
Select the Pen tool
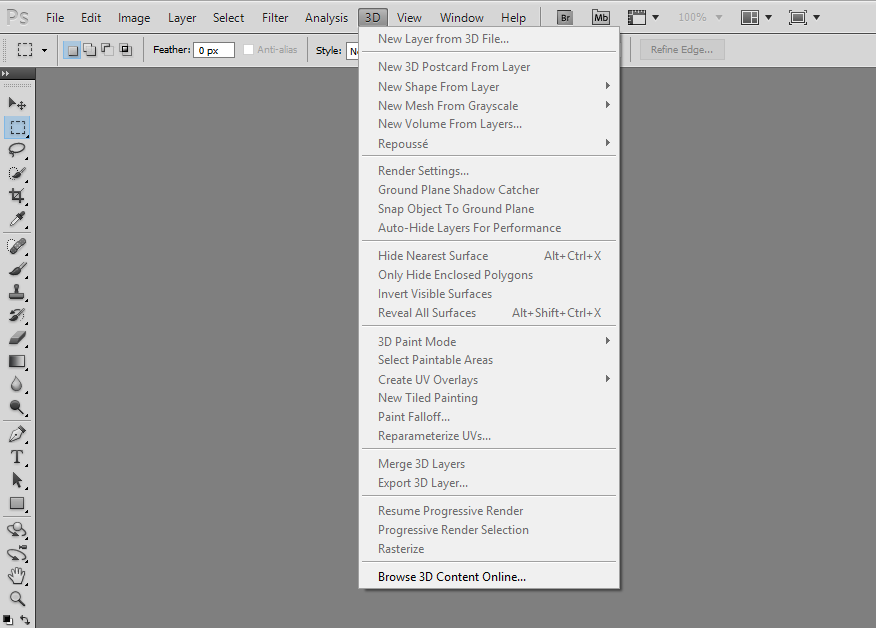coord(17,434)
